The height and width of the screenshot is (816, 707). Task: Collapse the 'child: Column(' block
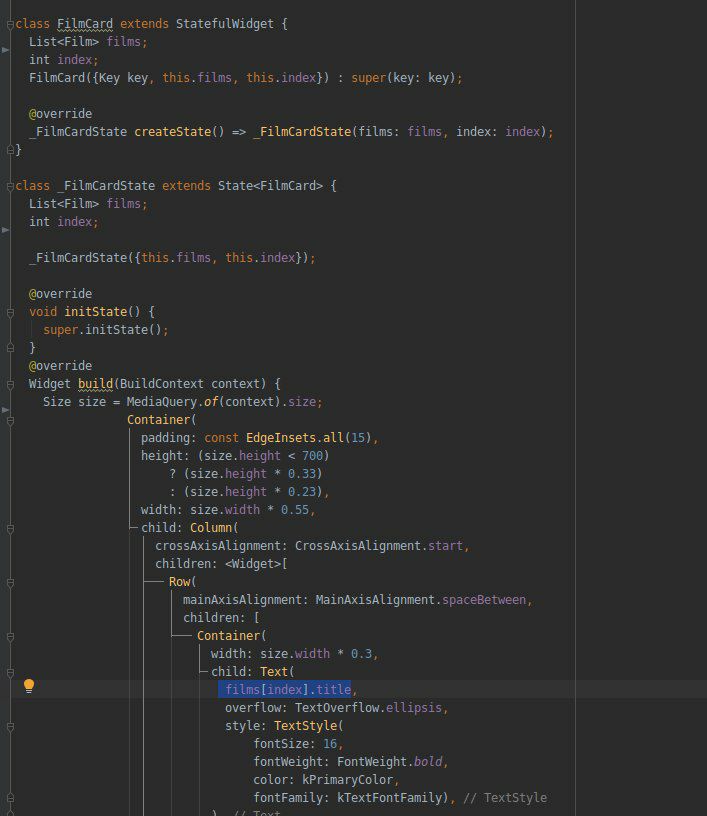[x=10, y=529]
